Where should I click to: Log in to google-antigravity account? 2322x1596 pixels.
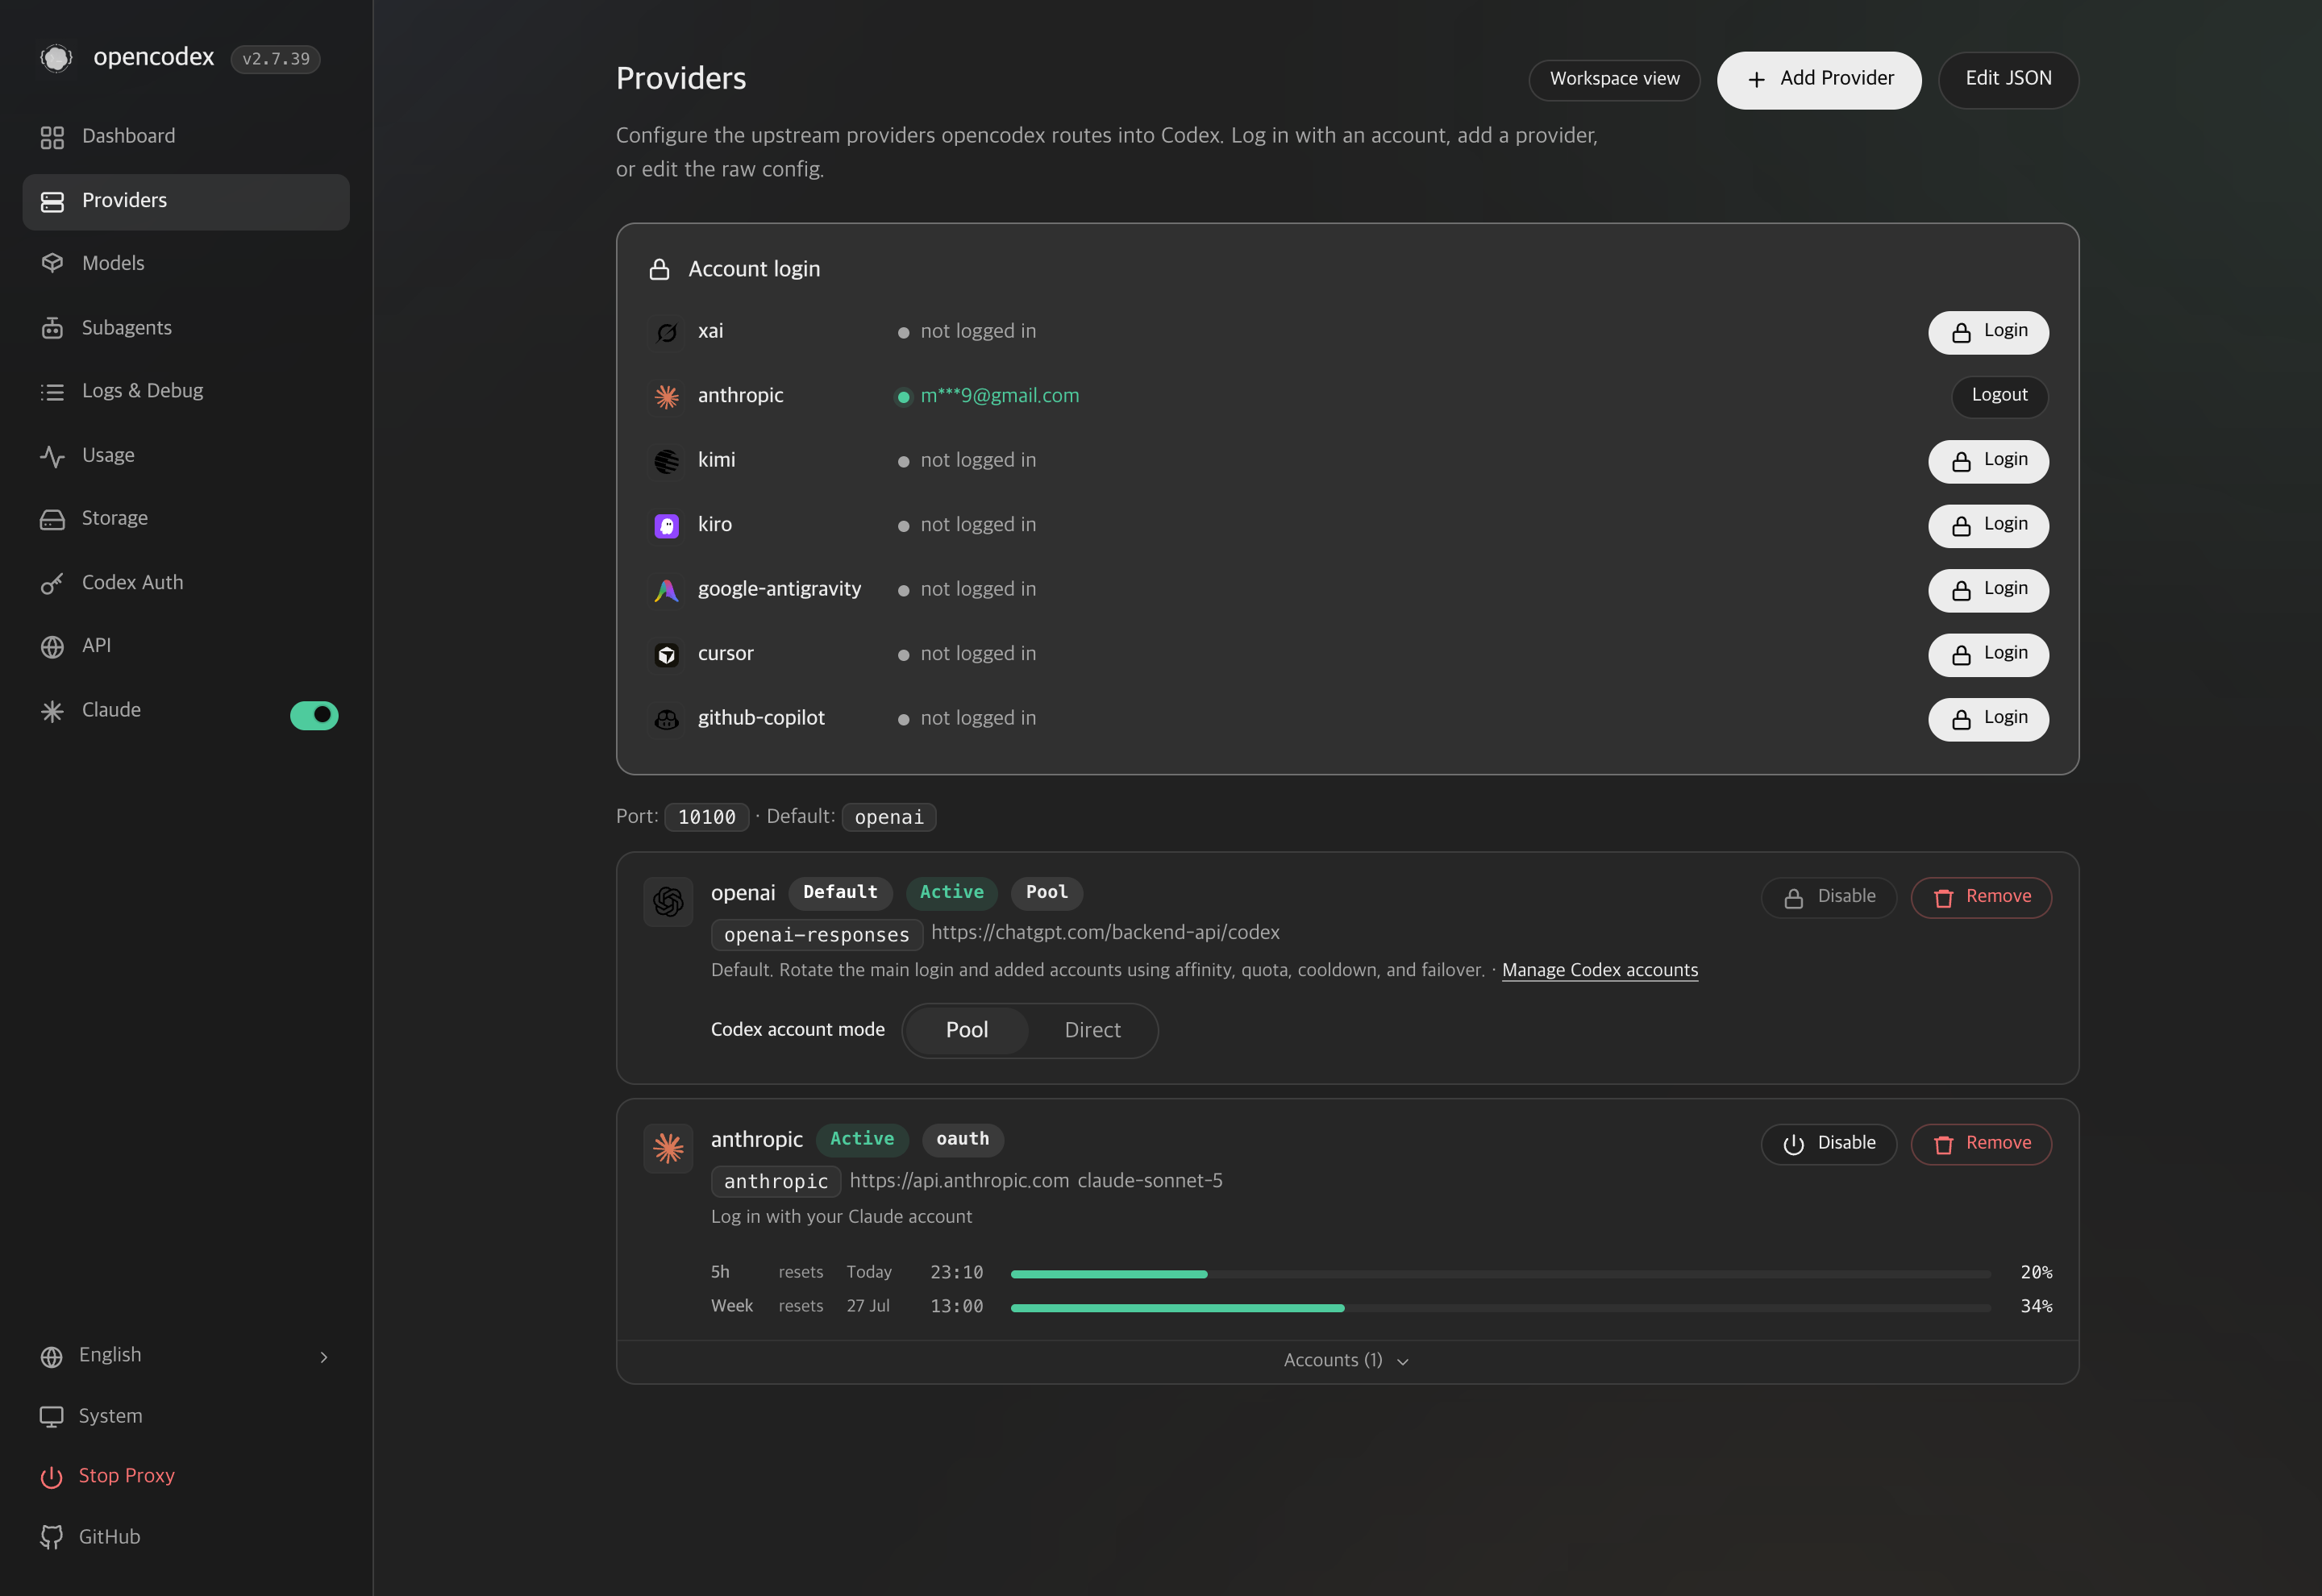click(1988, 590)
